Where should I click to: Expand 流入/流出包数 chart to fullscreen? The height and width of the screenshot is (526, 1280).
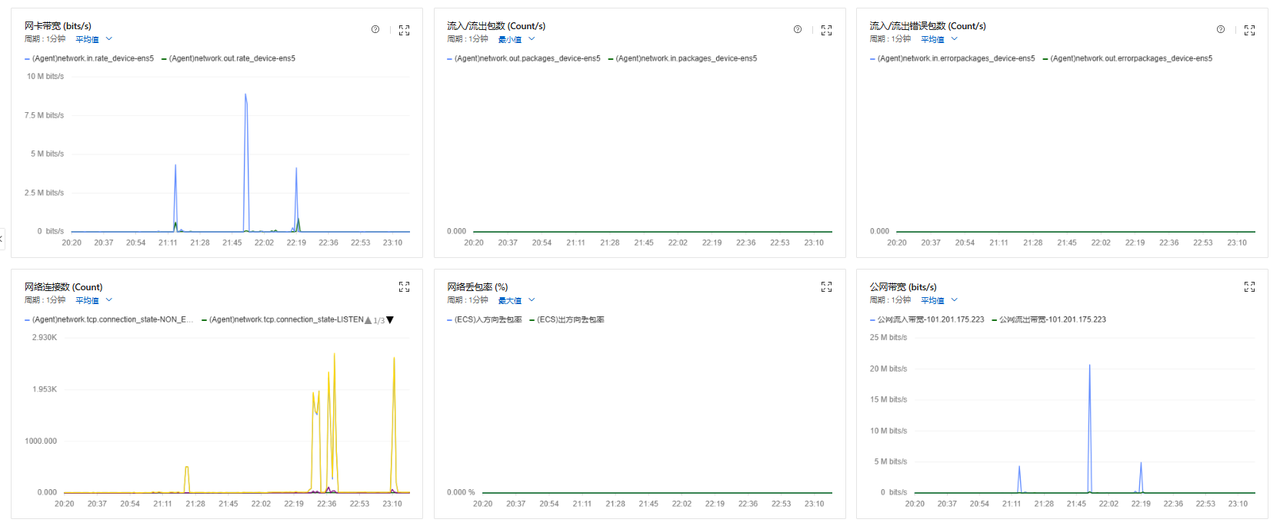pos(826,30)
